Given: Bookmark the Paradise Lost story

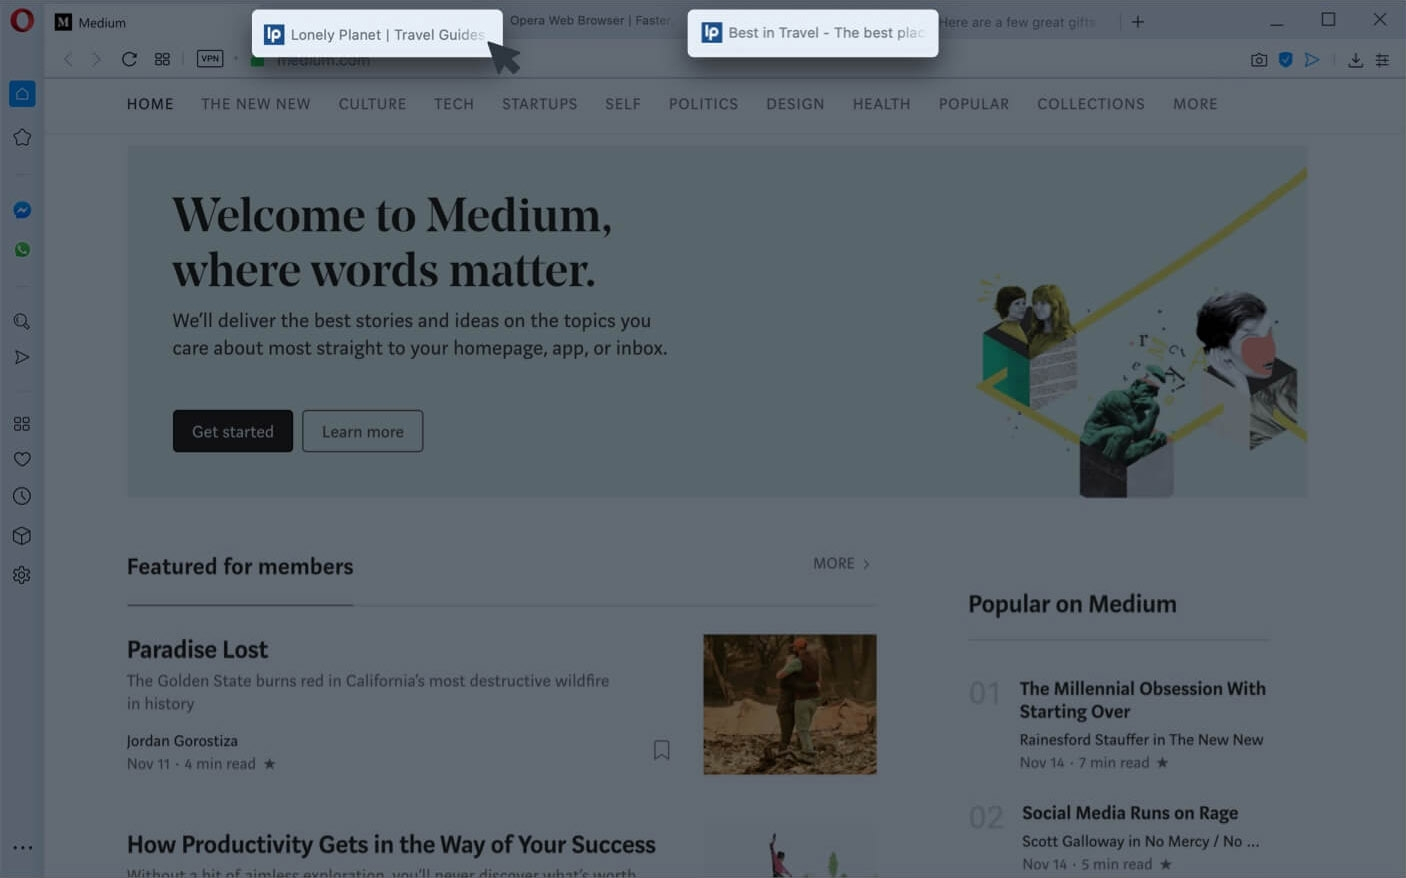Looking at the screenshot, I should pos(662,750).
